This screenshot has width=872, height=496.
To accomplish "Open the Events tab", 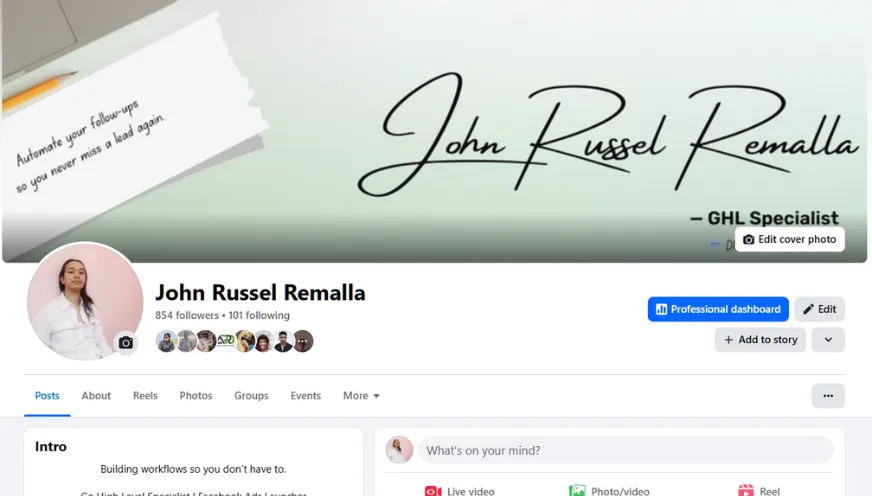I will 305,396.
